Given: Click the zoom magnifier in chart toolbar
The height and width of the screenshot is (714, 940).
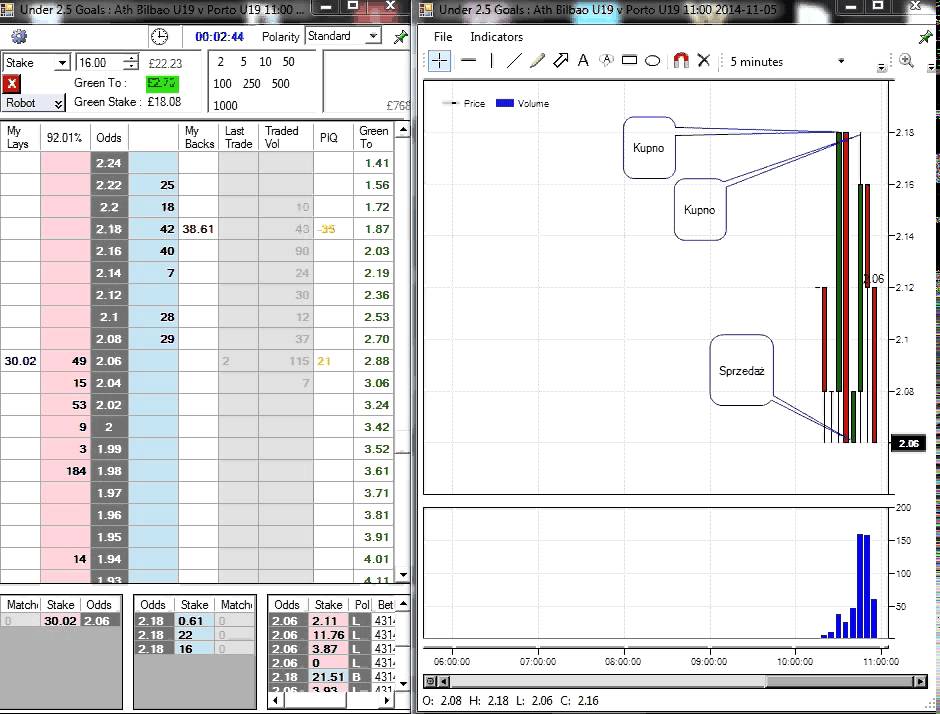Looking at the screenshot, I should pos(906,61).
